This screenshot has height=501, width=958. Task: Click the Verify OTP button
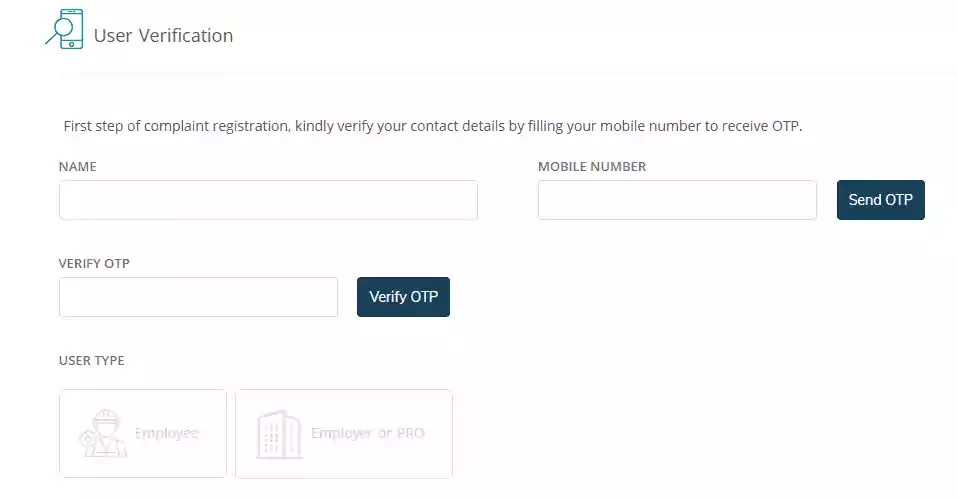tap(403, 297)
